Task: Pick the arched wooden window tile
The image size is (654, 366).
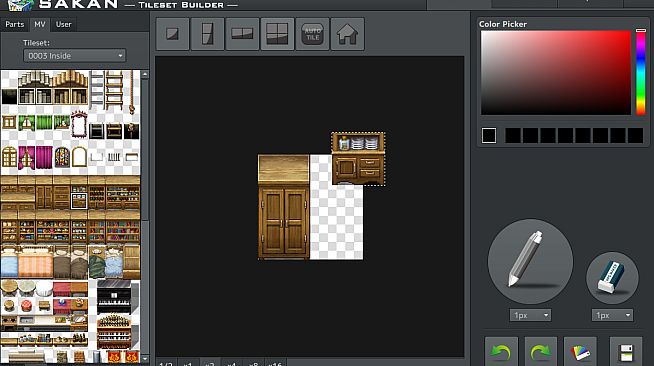Action: [x=9, y=157]
